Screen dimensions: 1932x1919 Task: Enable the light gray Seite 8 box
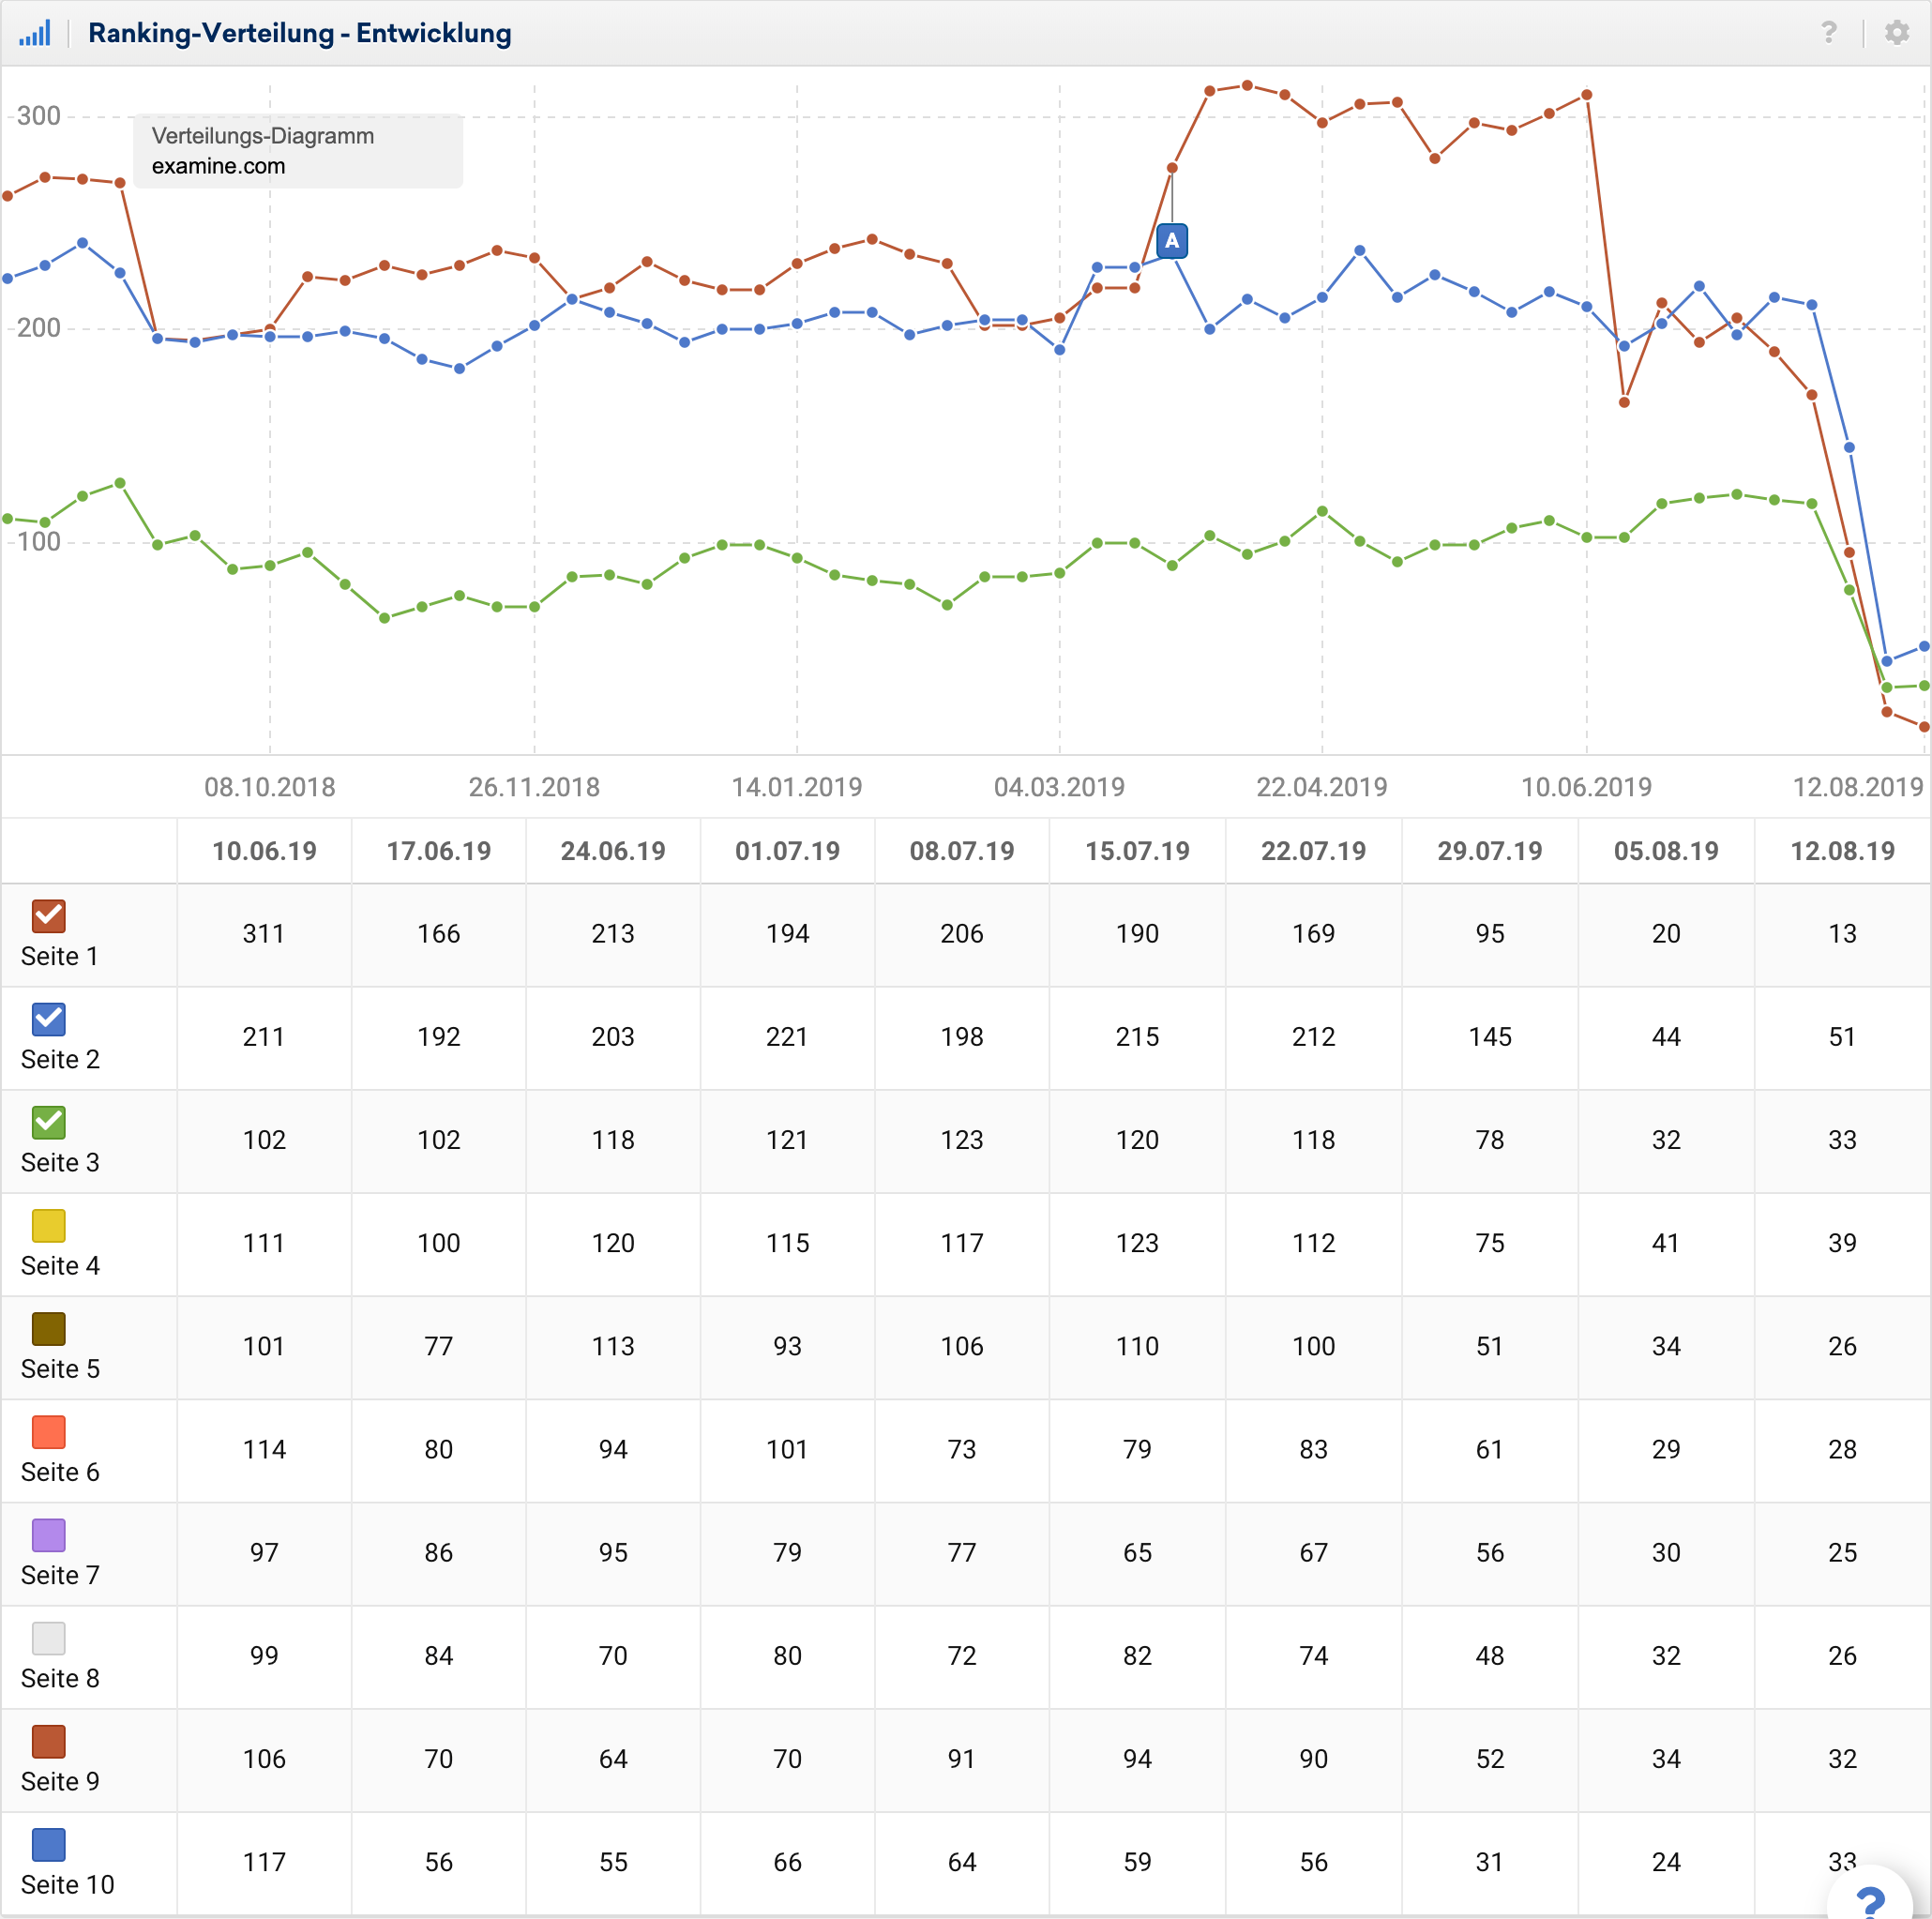pyautogui.click(x=48, y=1637)
